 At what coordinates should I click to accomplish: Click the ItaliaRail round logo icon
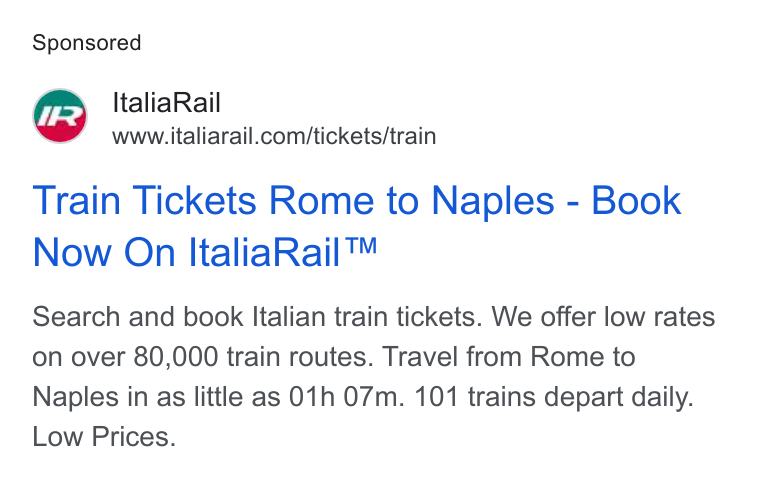tap(60, 116)
